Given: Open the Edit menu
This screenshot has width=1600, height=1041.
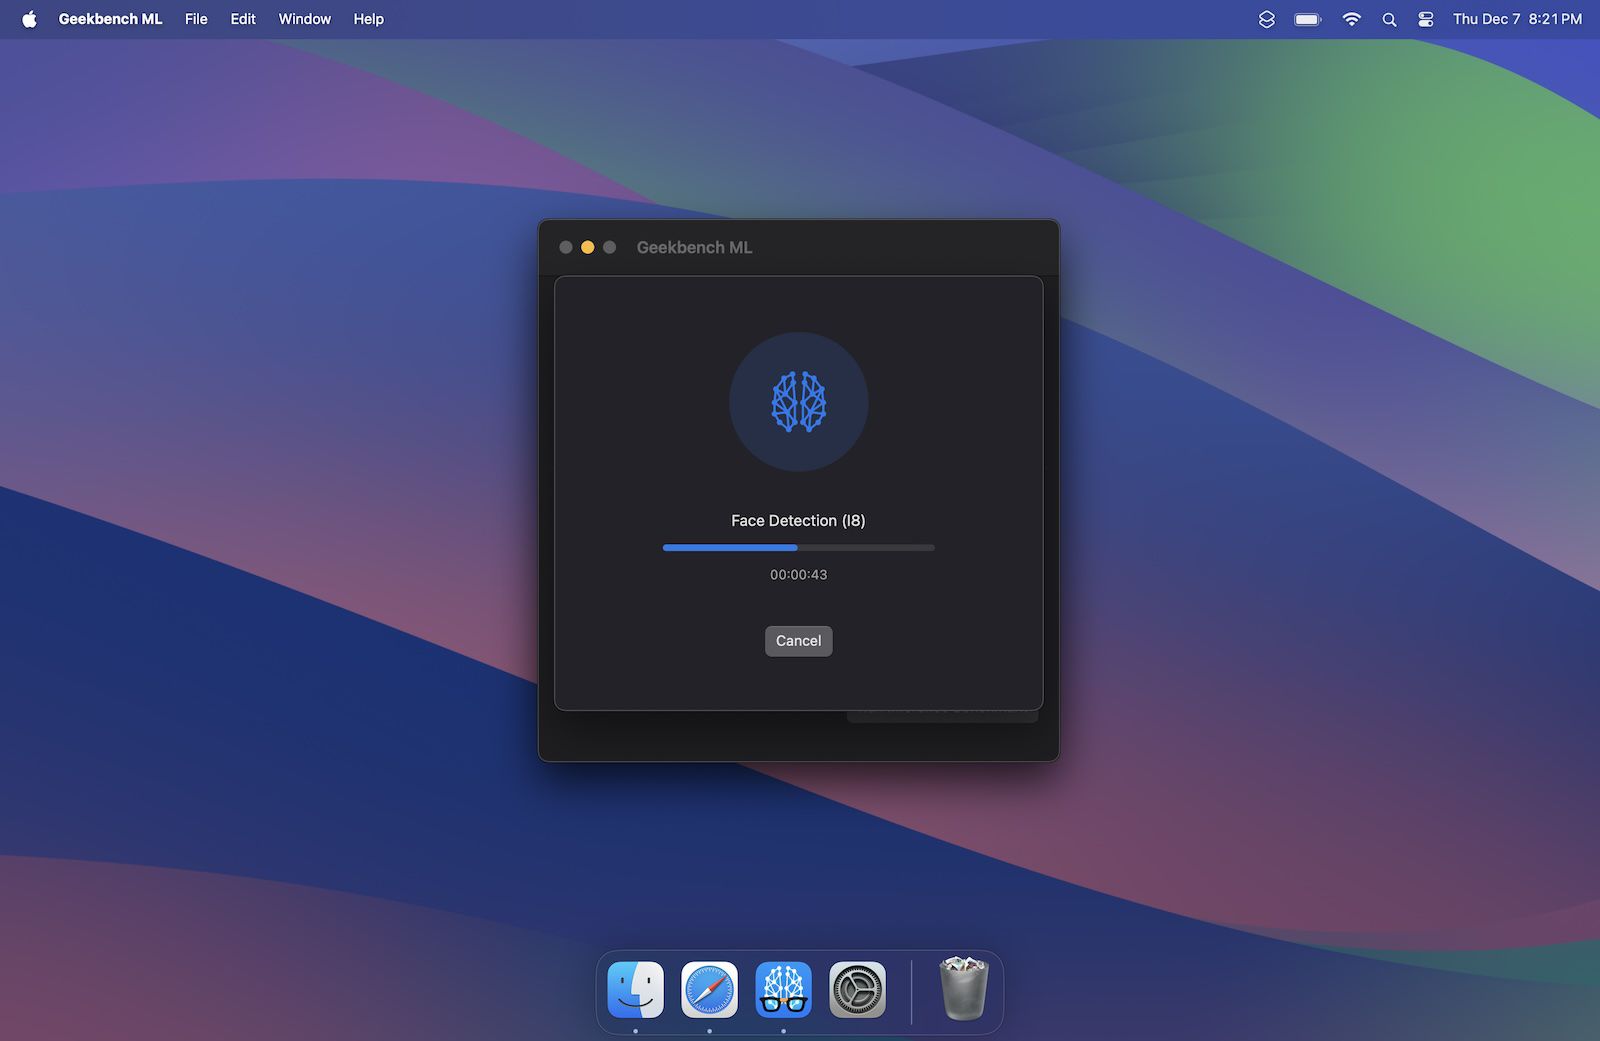Looking at the screenshot, I should [243, 19].
